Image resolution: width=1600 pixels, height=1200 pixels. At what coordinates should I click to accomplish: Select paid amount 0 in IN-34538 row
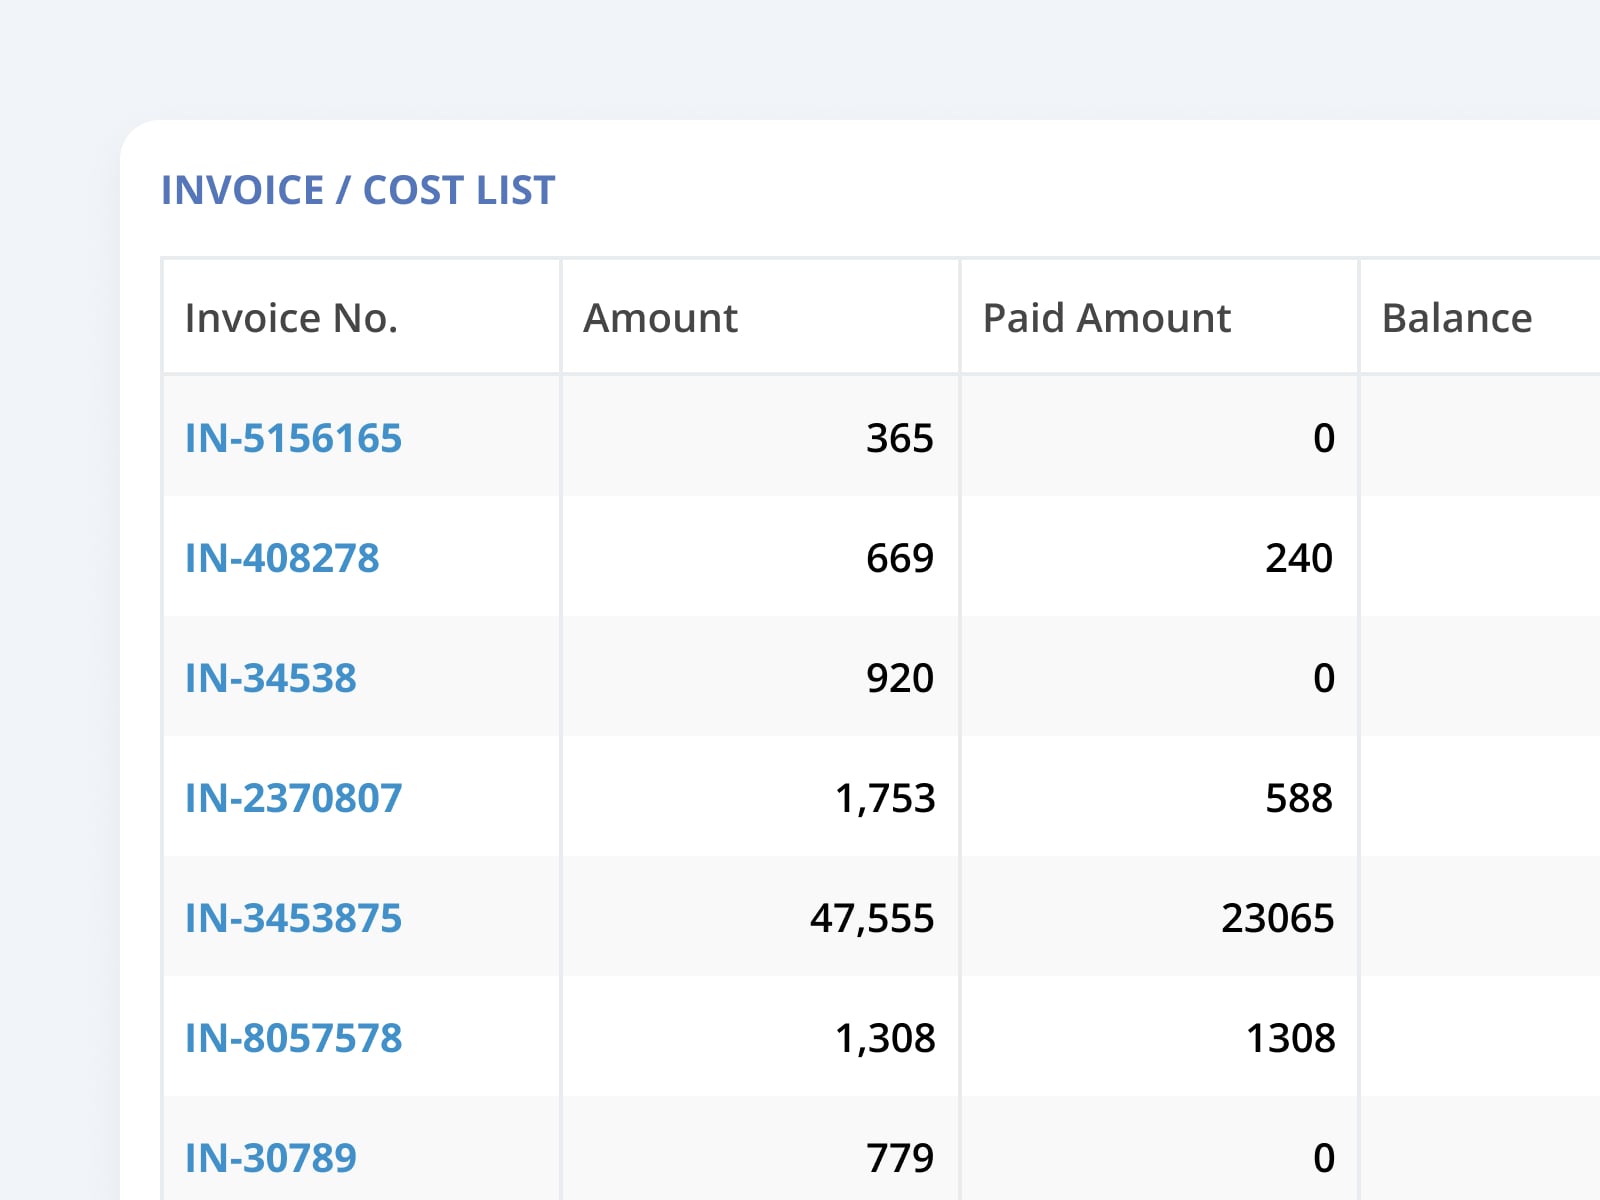tap(1324, 678)
